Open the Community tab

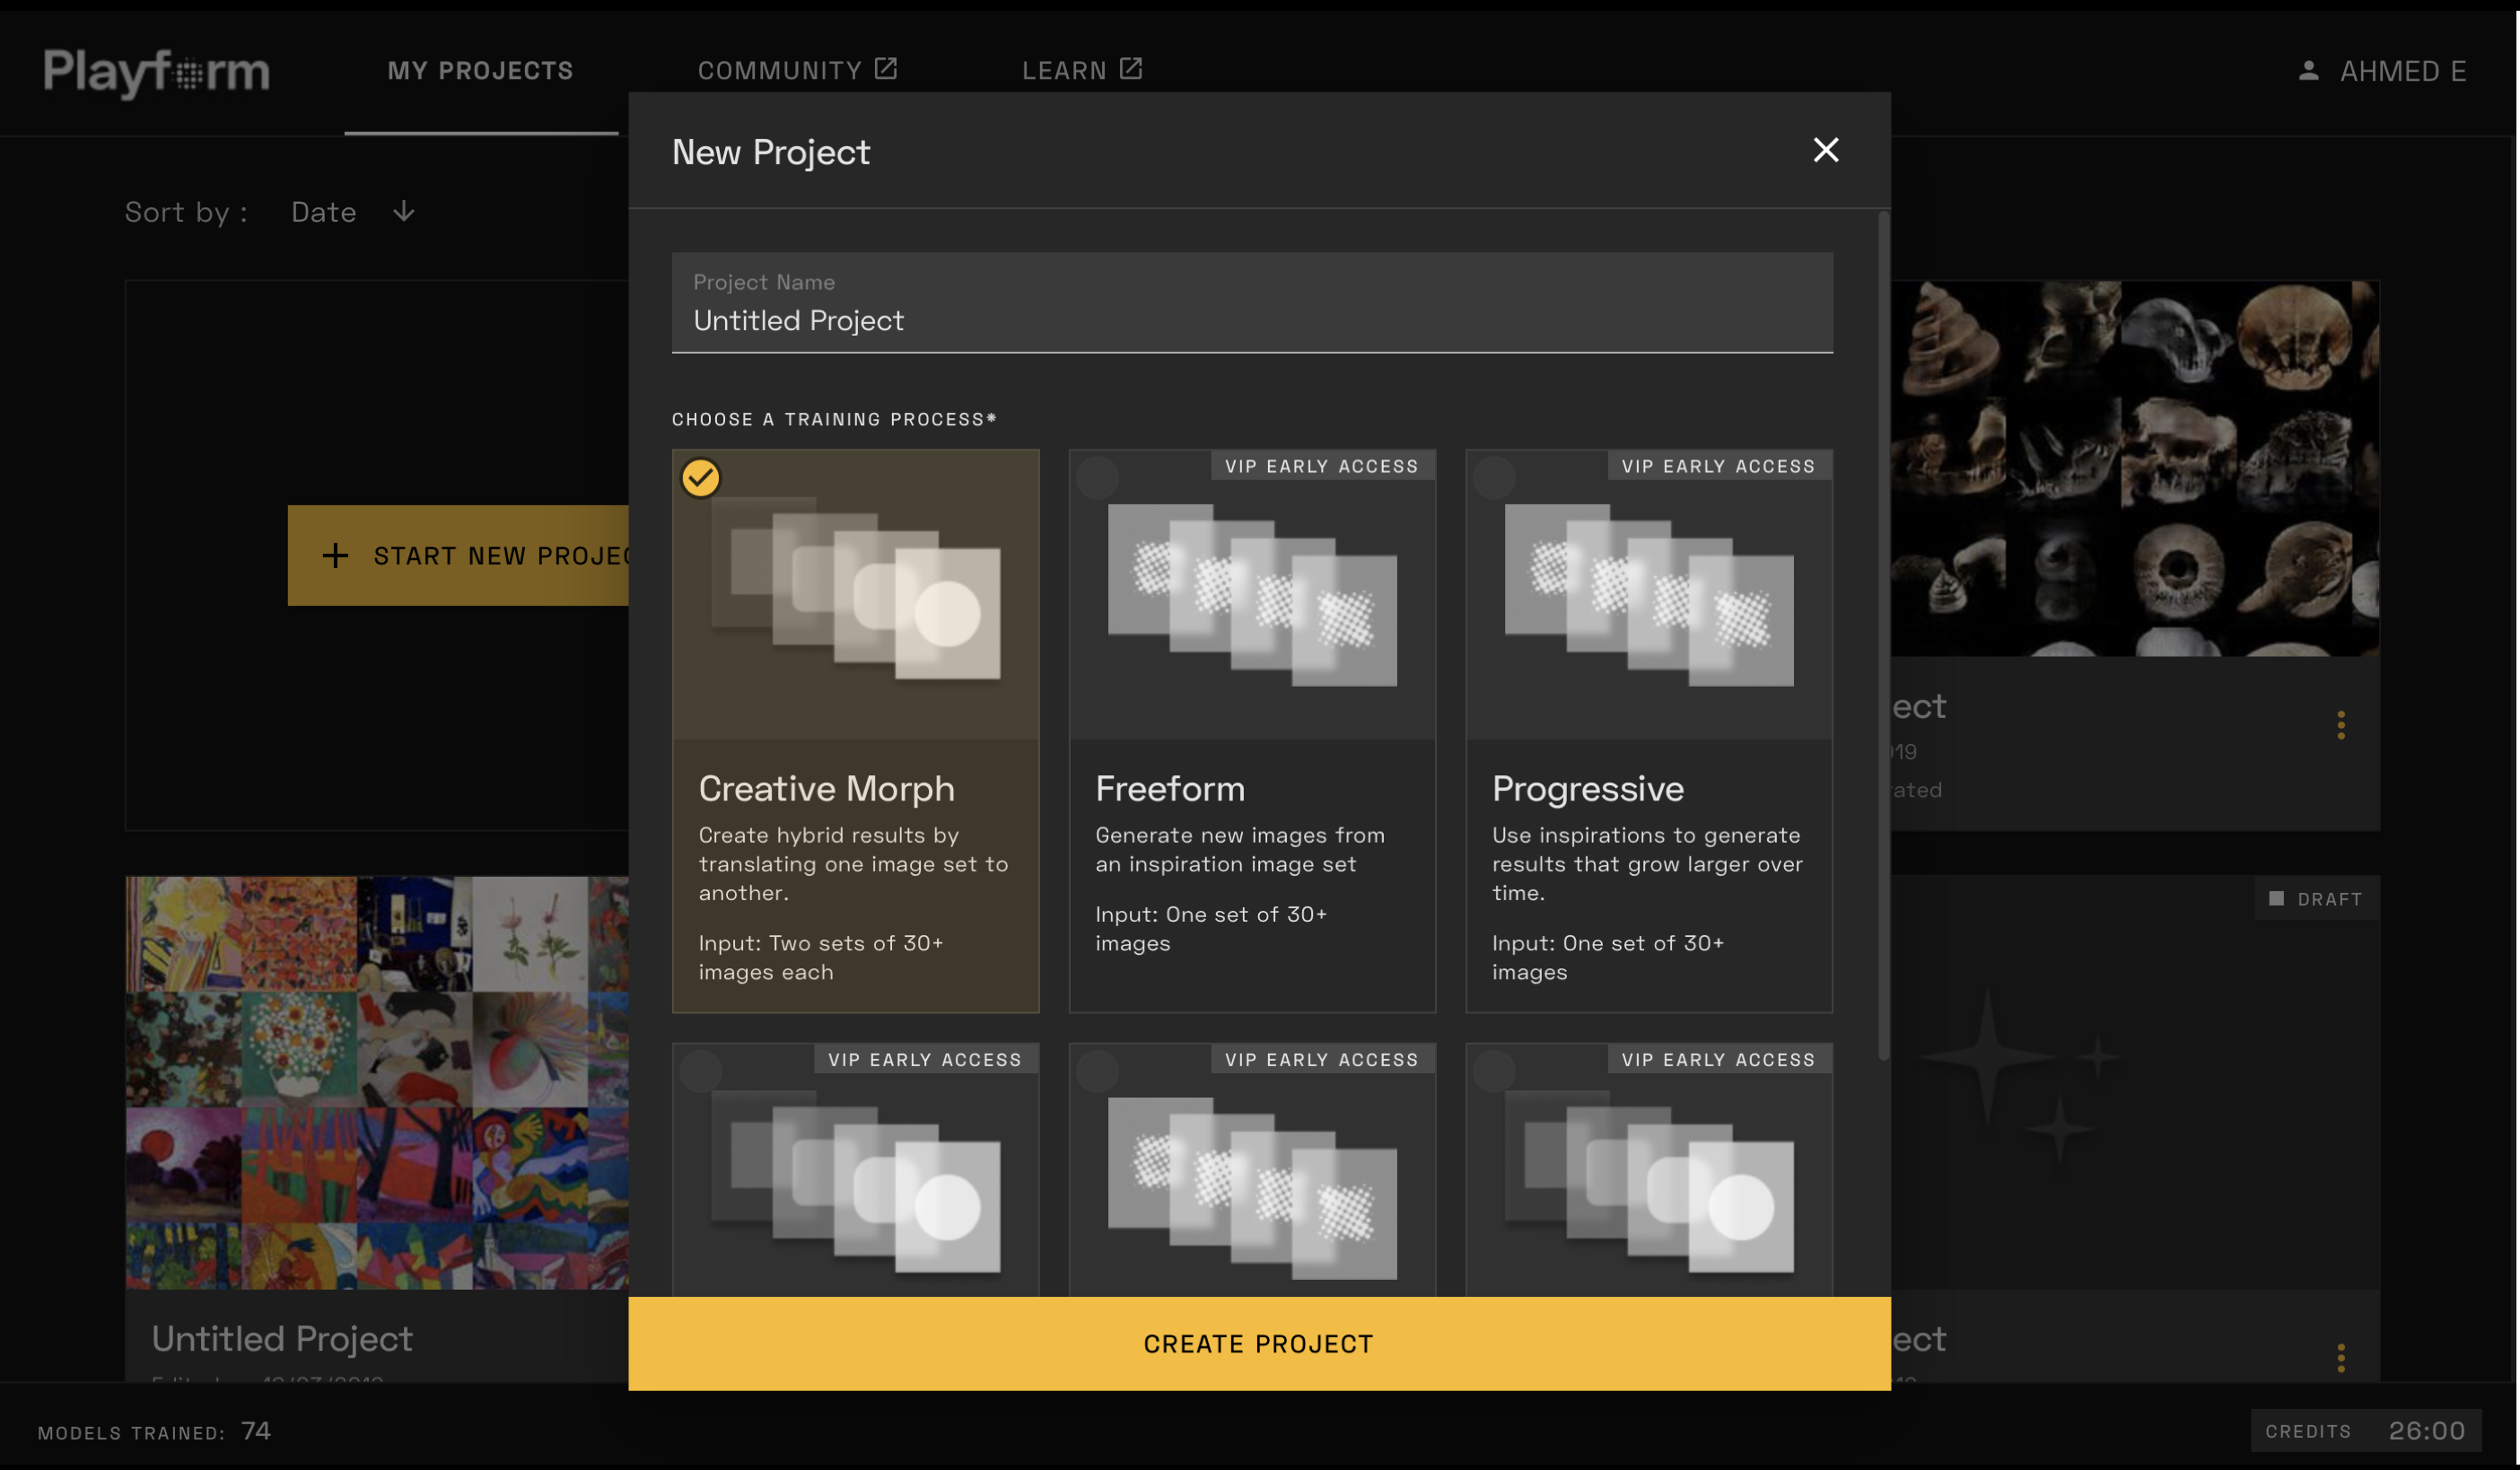pyautogui.click(x=780, y=71)
